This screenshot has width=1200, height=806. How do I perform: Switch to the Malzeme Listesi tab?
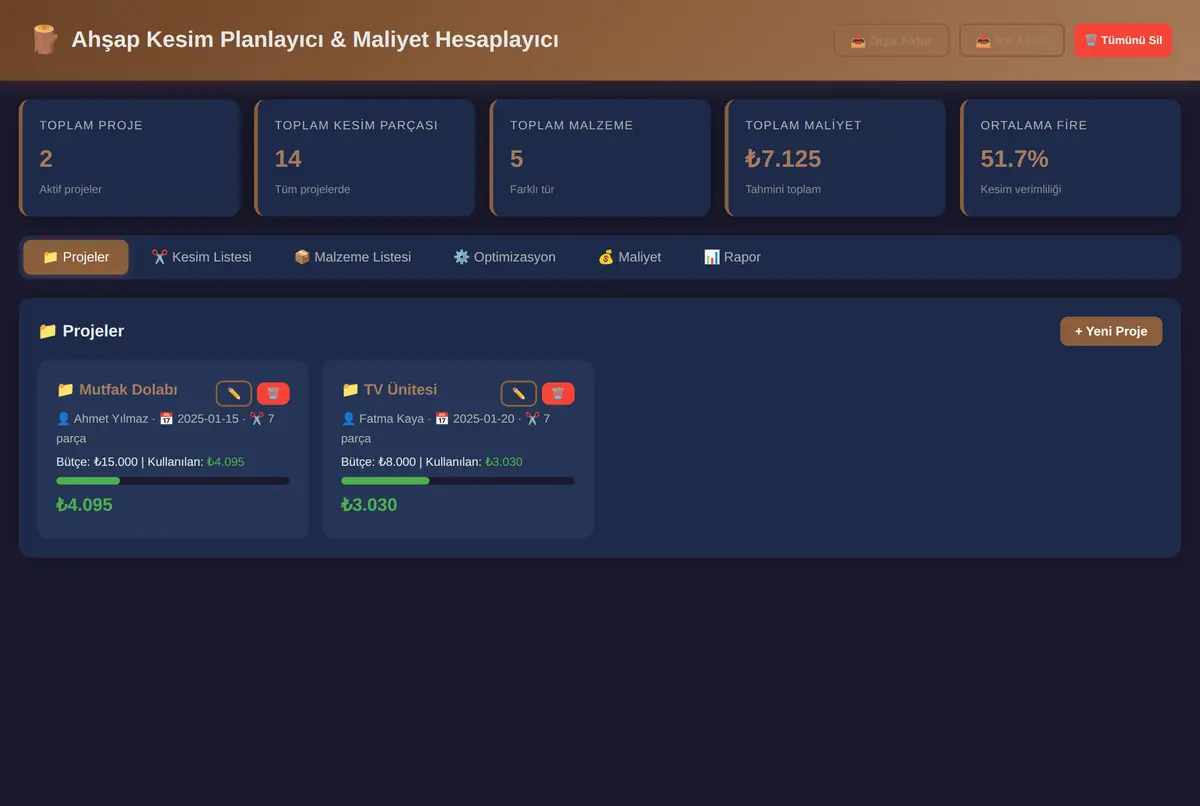click(x=352, y=257)
